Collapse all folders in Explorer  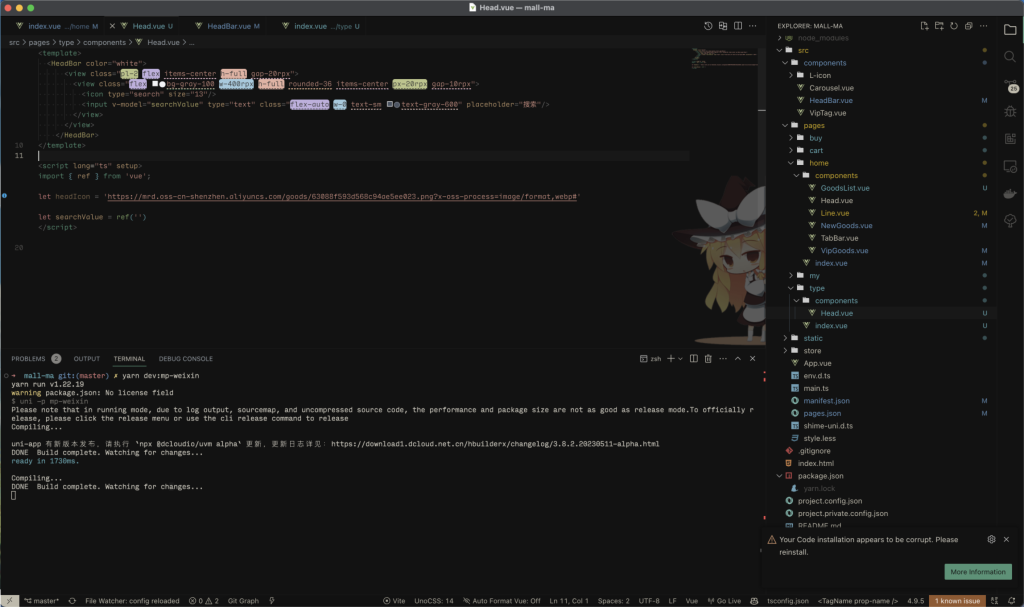click(x=969, y=26)
